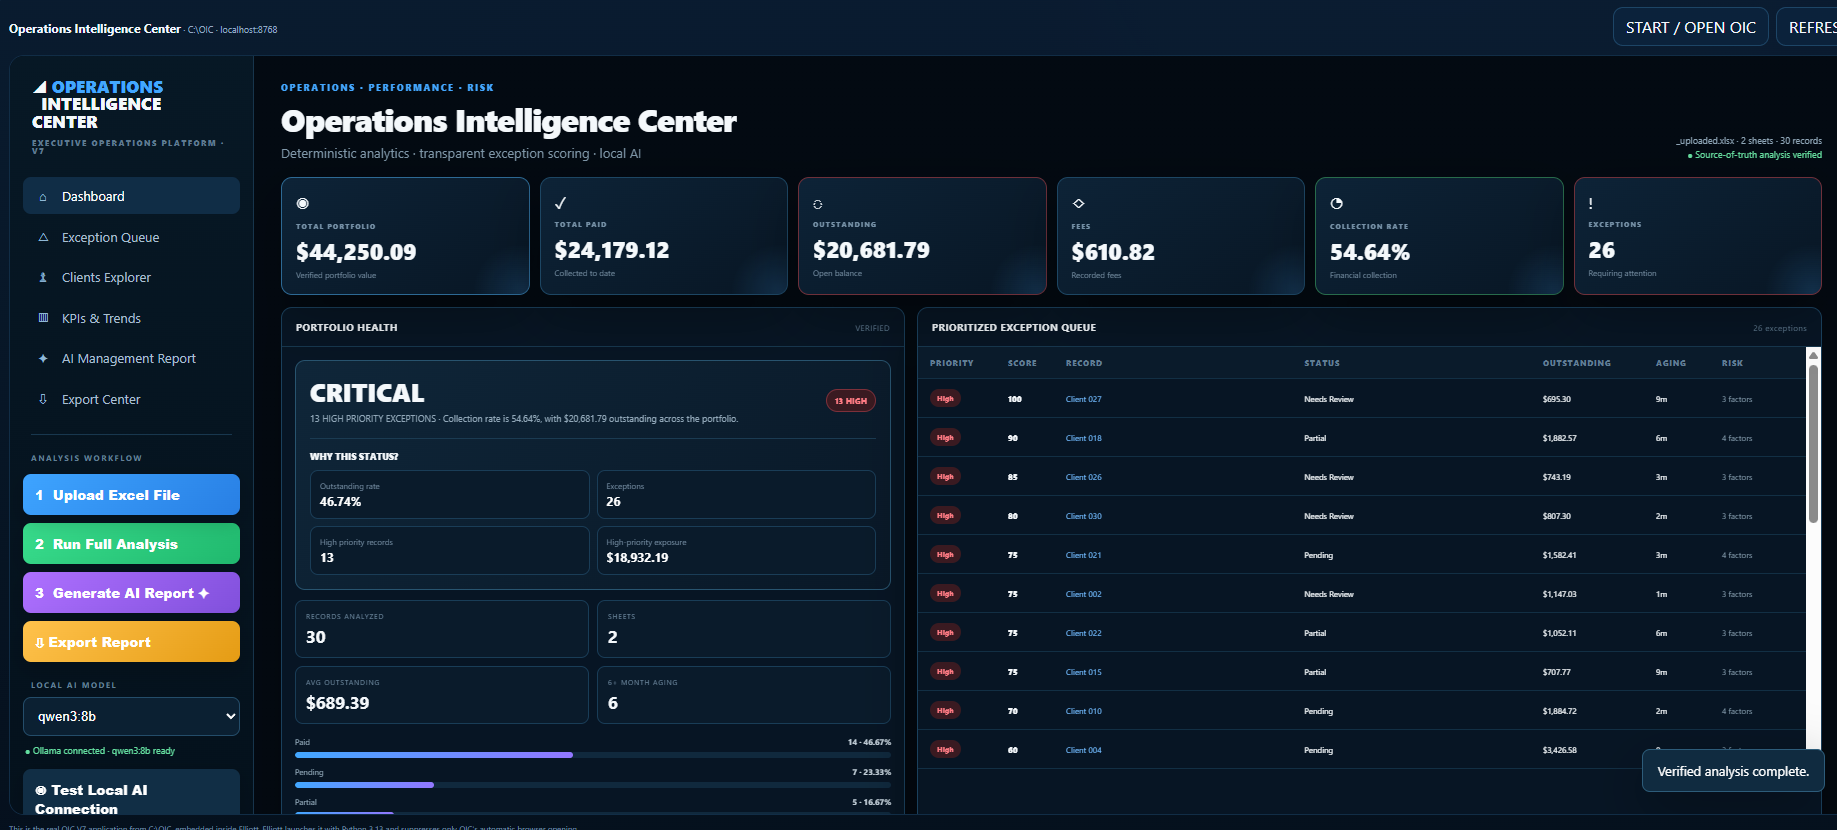
Task: Click the SCORE column header
Action: coord(1022,363)
